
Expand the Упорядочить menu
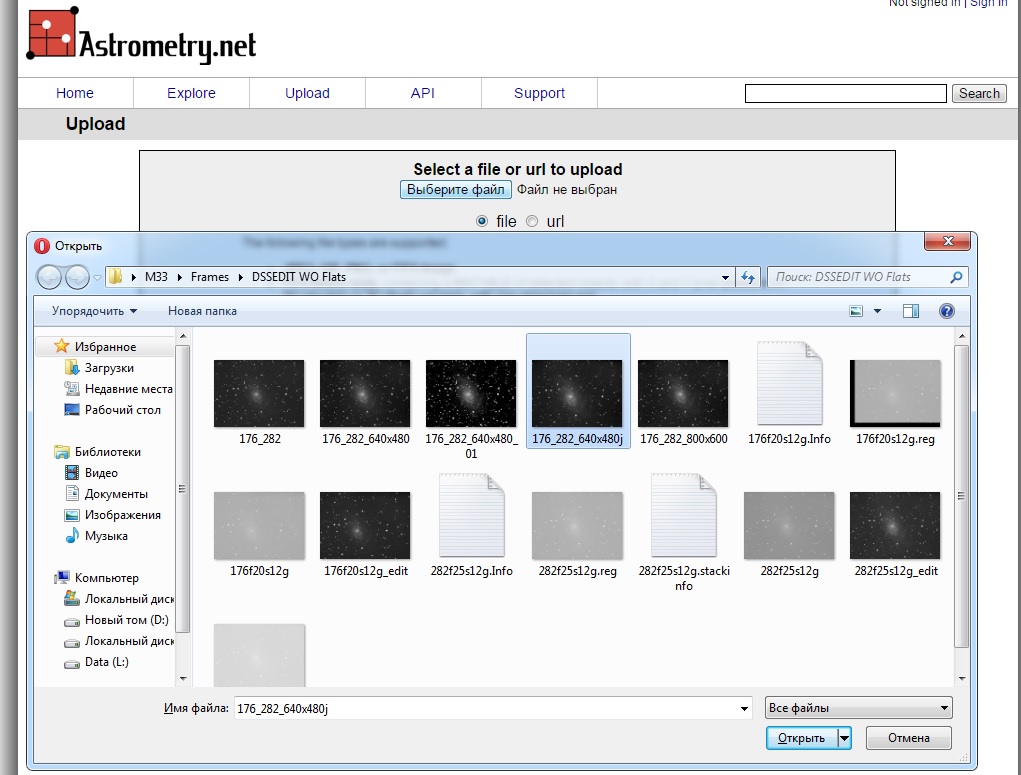(94, 311)
